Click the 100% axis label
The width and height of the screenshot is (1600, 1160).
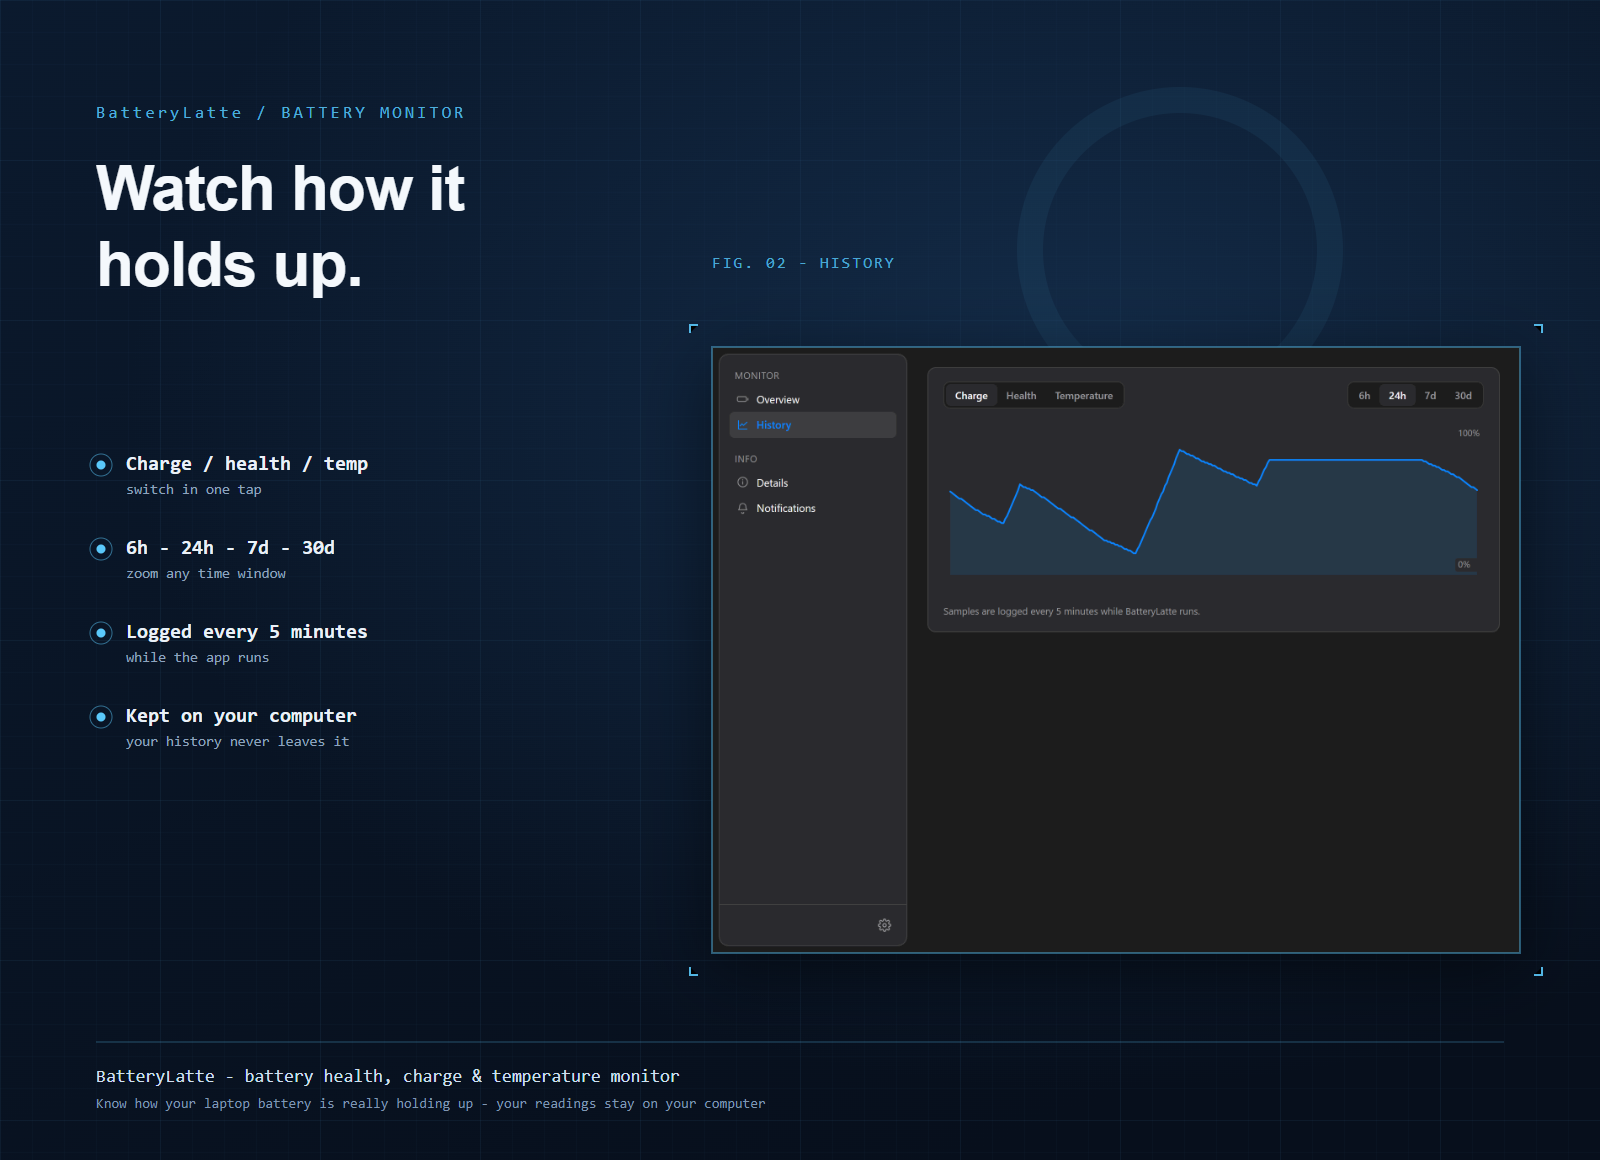(1468, 433)
